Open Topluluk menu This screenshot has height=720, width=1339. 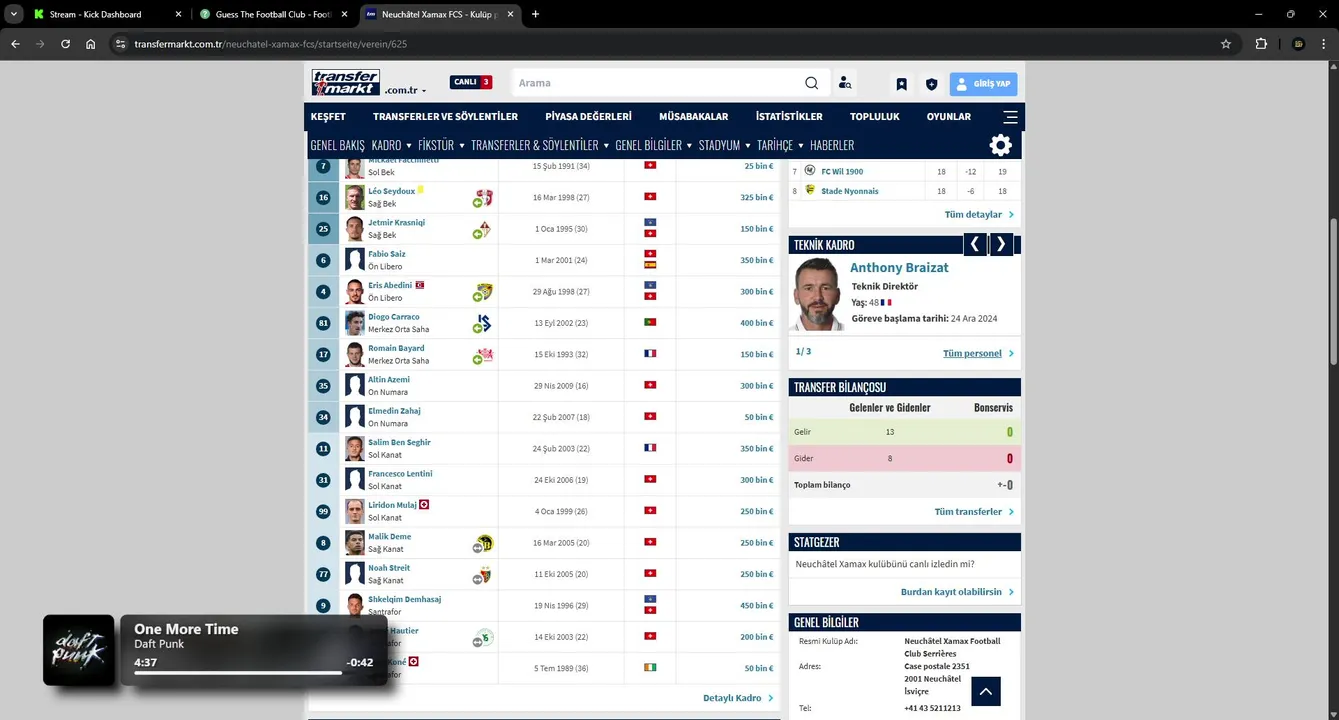tap(875, 117)
